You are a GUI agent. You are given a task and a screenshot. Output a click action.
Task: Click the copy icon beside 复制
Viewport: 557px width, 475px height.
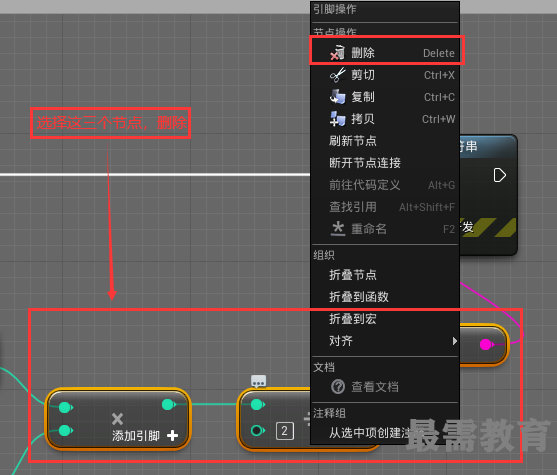pyautogui.click(x=337, y=97)
